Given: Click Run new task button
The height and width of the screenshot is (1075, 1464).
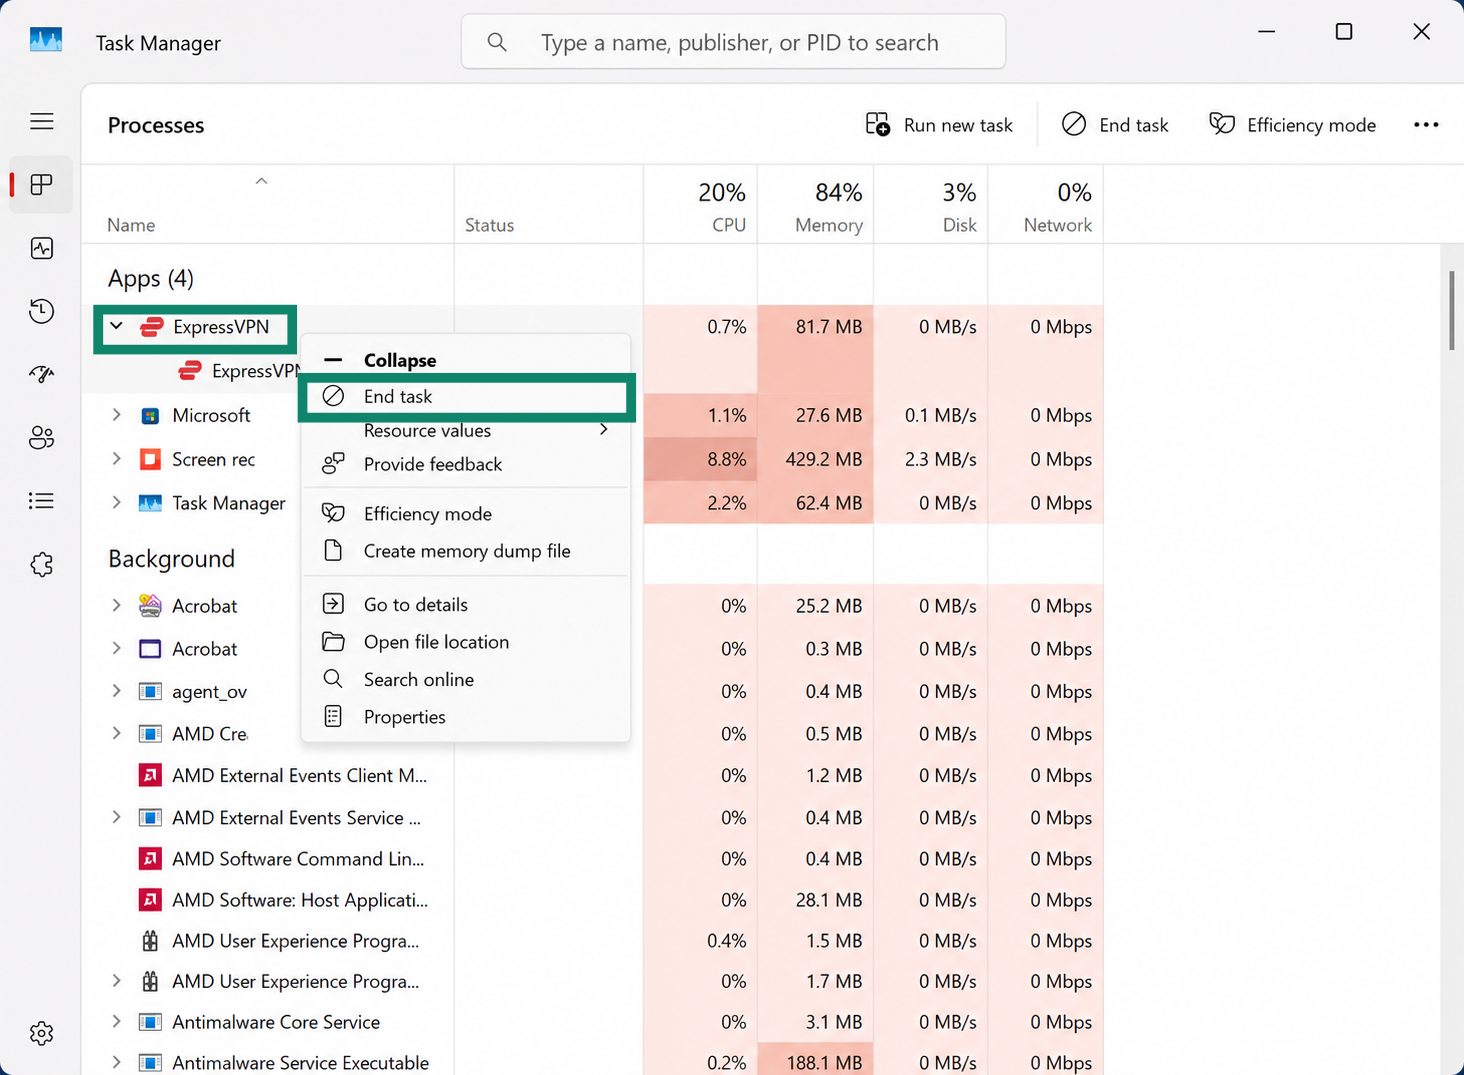Looking at the screenshot, I should click(x=939, y=125).
